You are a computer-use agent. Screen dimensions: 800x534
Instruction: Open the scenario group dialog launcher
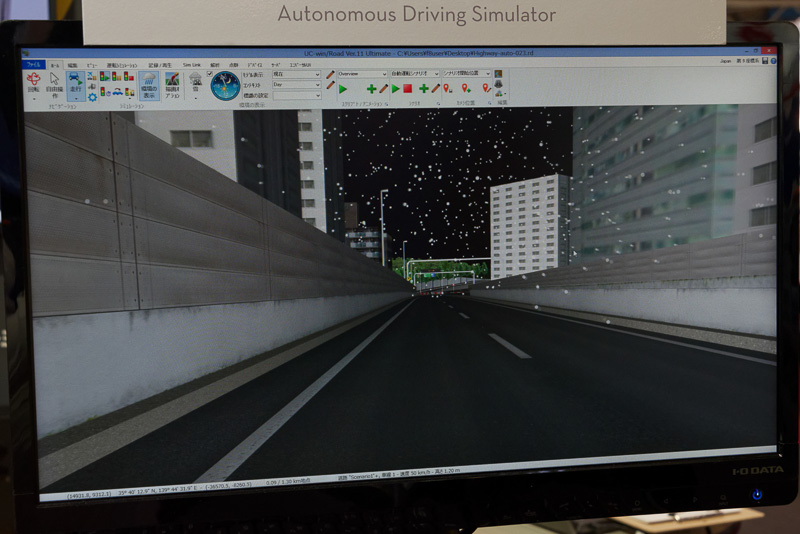pyautogui.click(x=438, y=104)
